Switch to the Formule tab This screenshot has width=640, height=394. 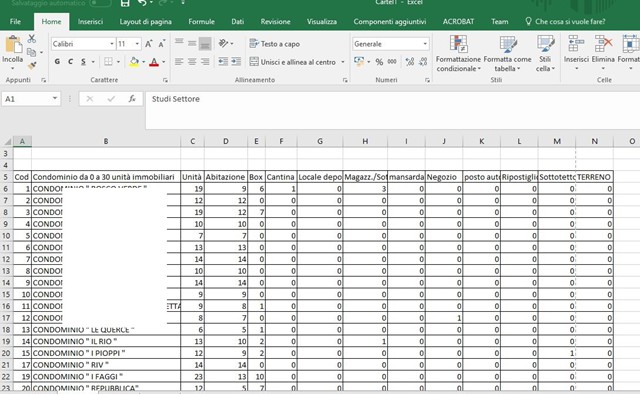coord(201,22)
